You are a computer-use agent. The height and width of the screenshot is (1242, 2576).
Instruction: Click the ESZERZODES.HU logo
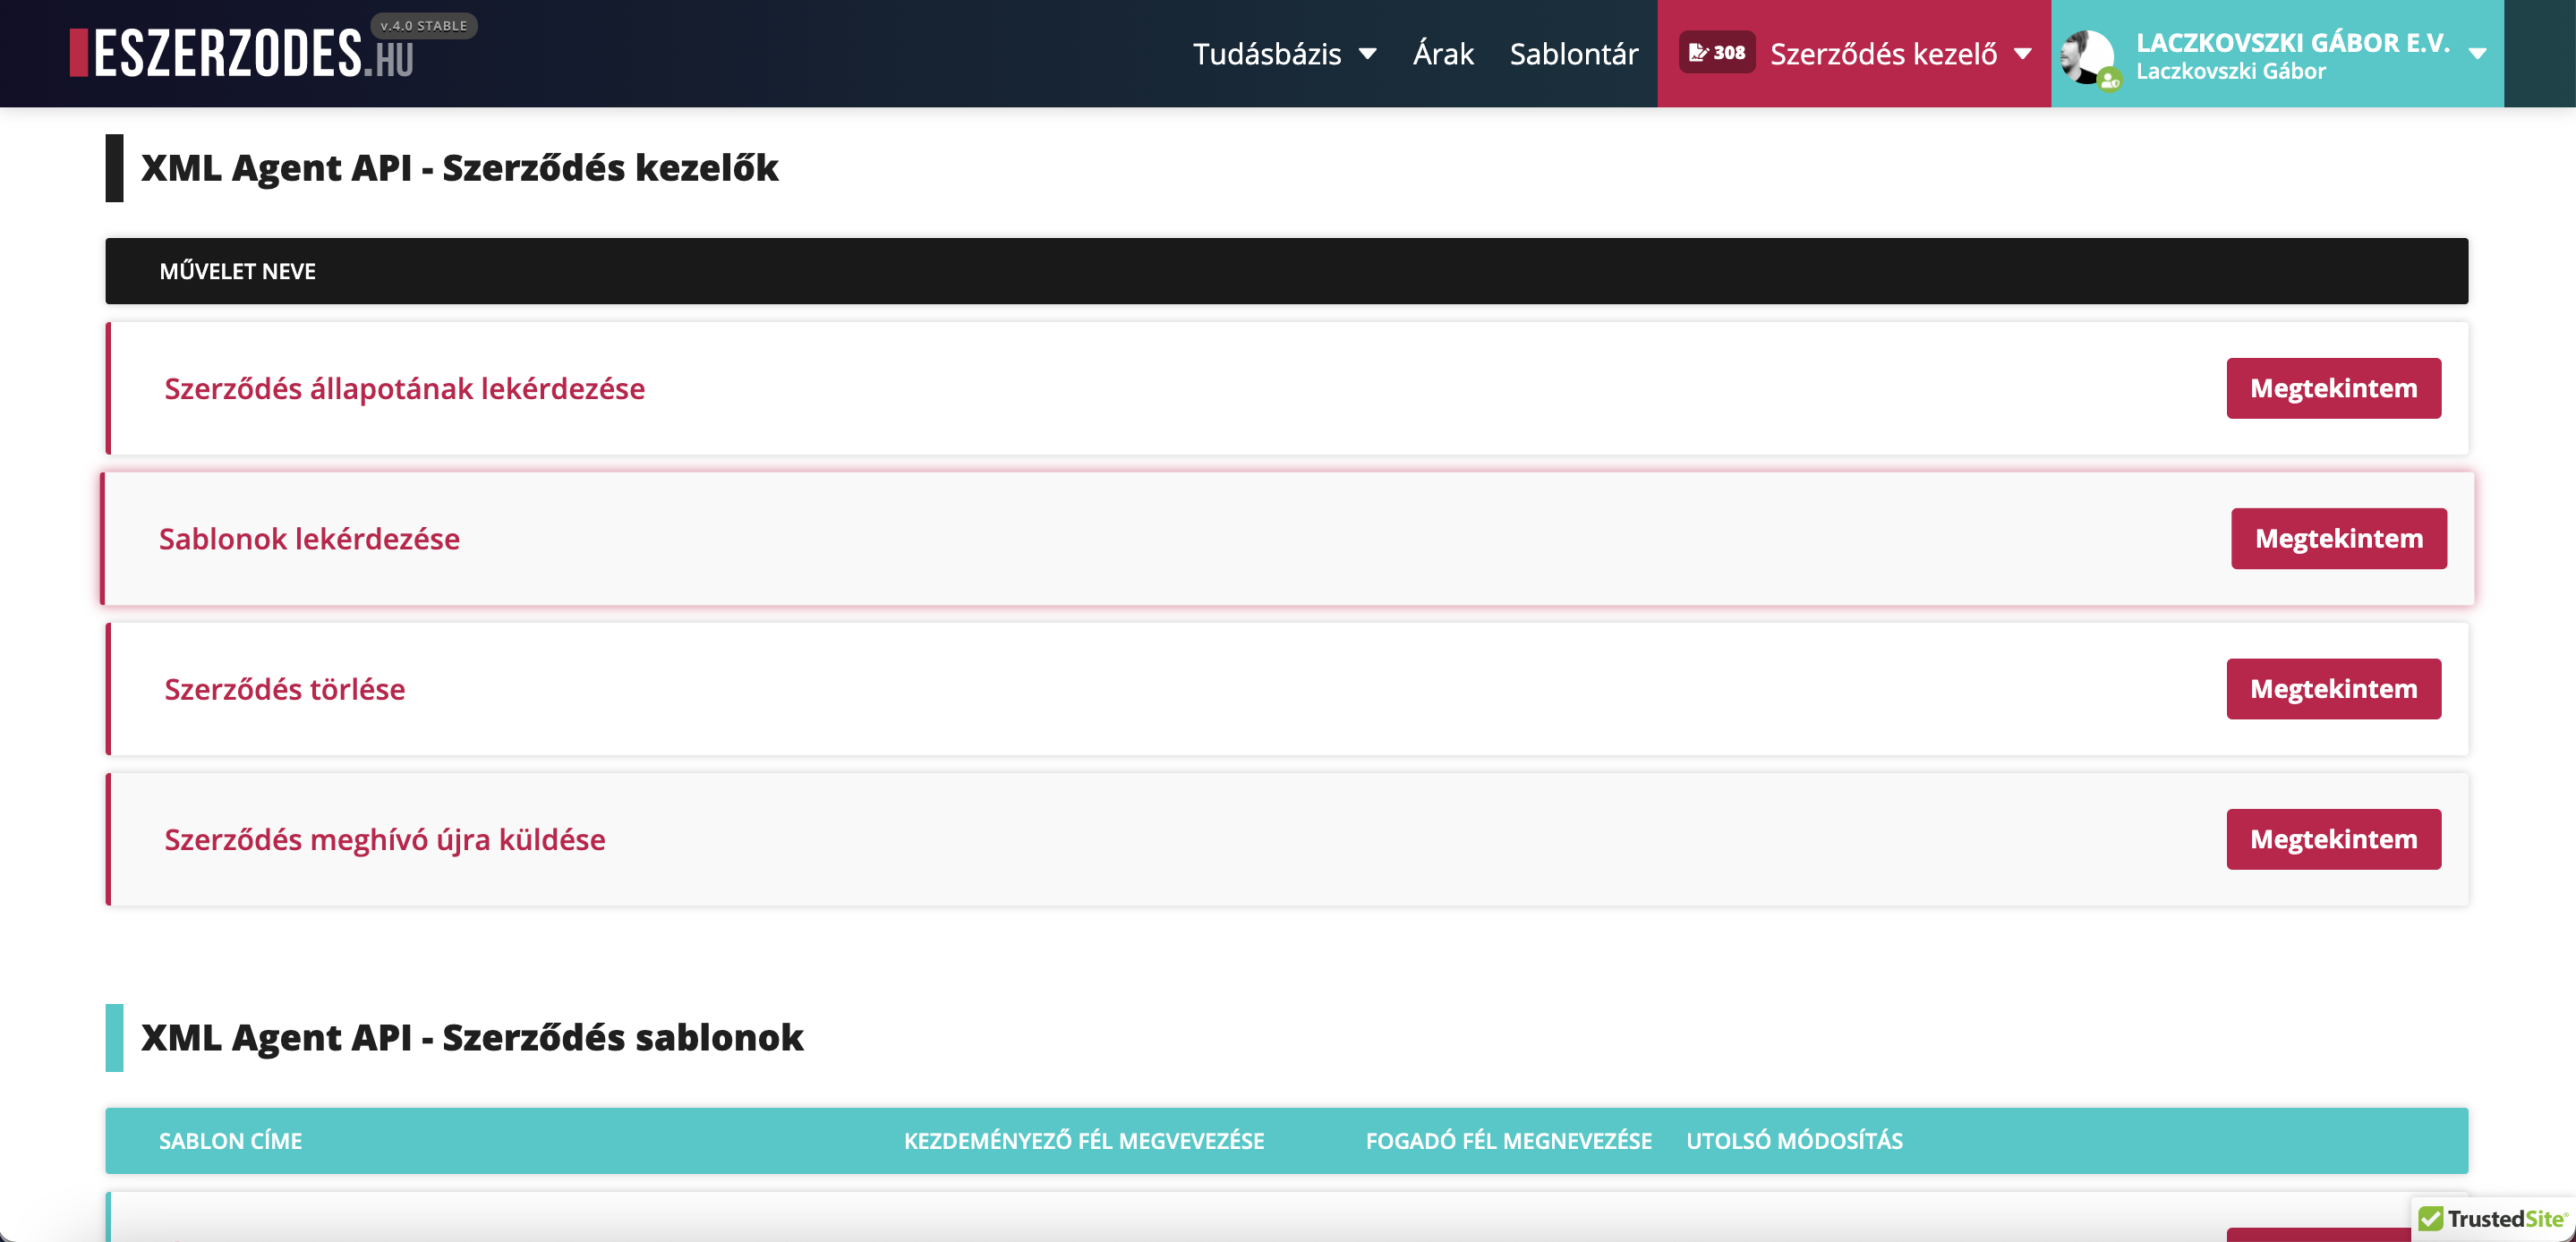click(240, 54)
